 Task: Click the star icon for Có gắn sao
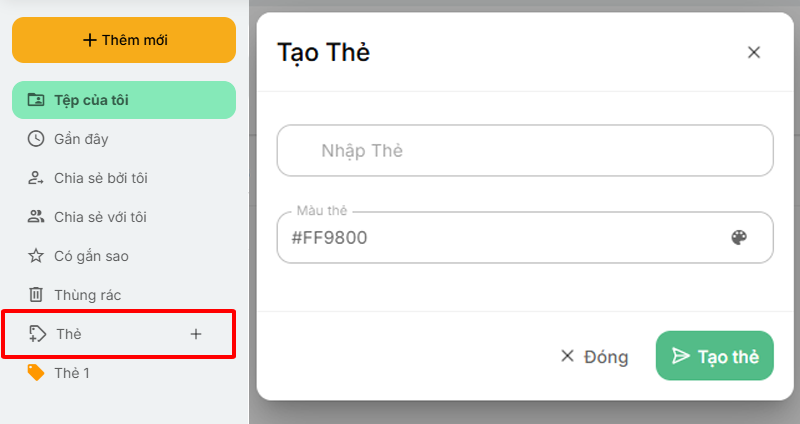coord(36,256)
